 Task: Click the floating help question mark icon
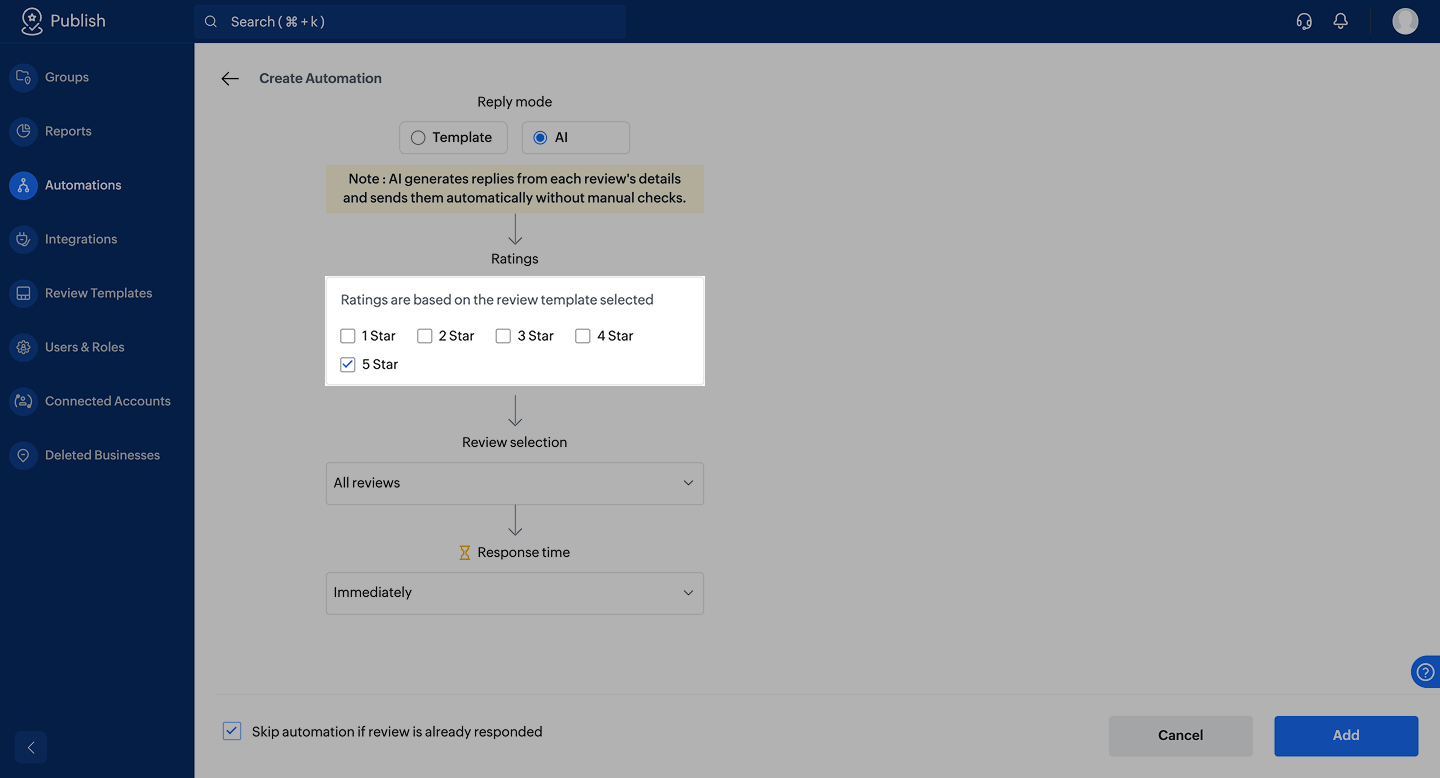click(1426, 672)
